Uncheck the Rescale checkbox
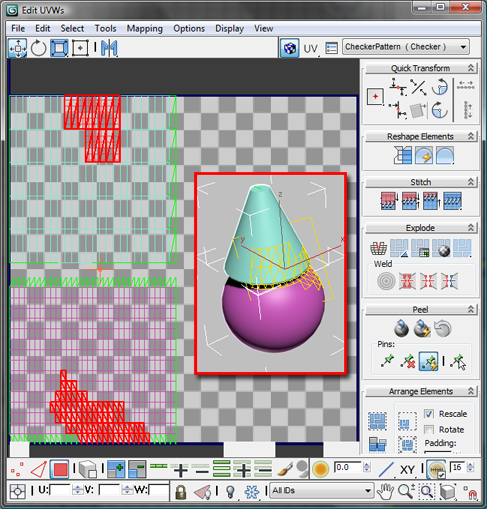 429,414
